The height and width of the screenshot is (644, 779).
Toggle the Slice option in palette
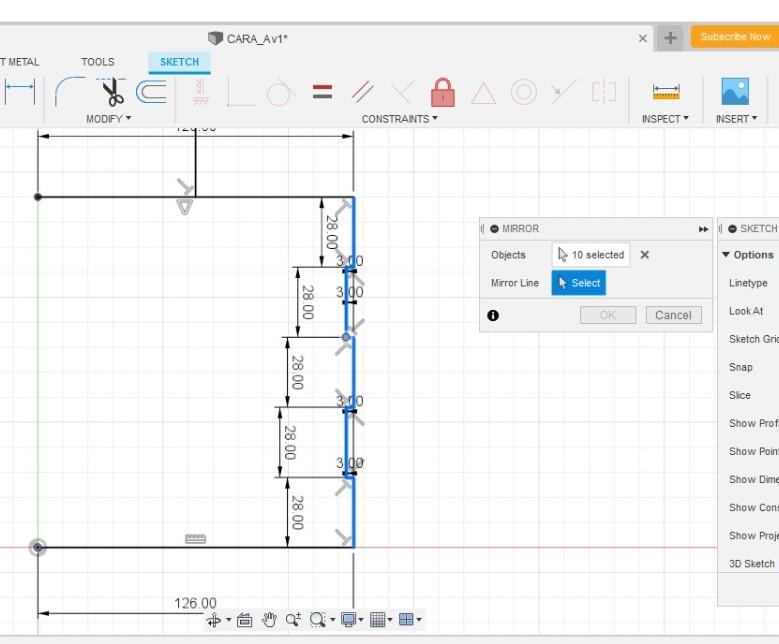pos(740,395)
